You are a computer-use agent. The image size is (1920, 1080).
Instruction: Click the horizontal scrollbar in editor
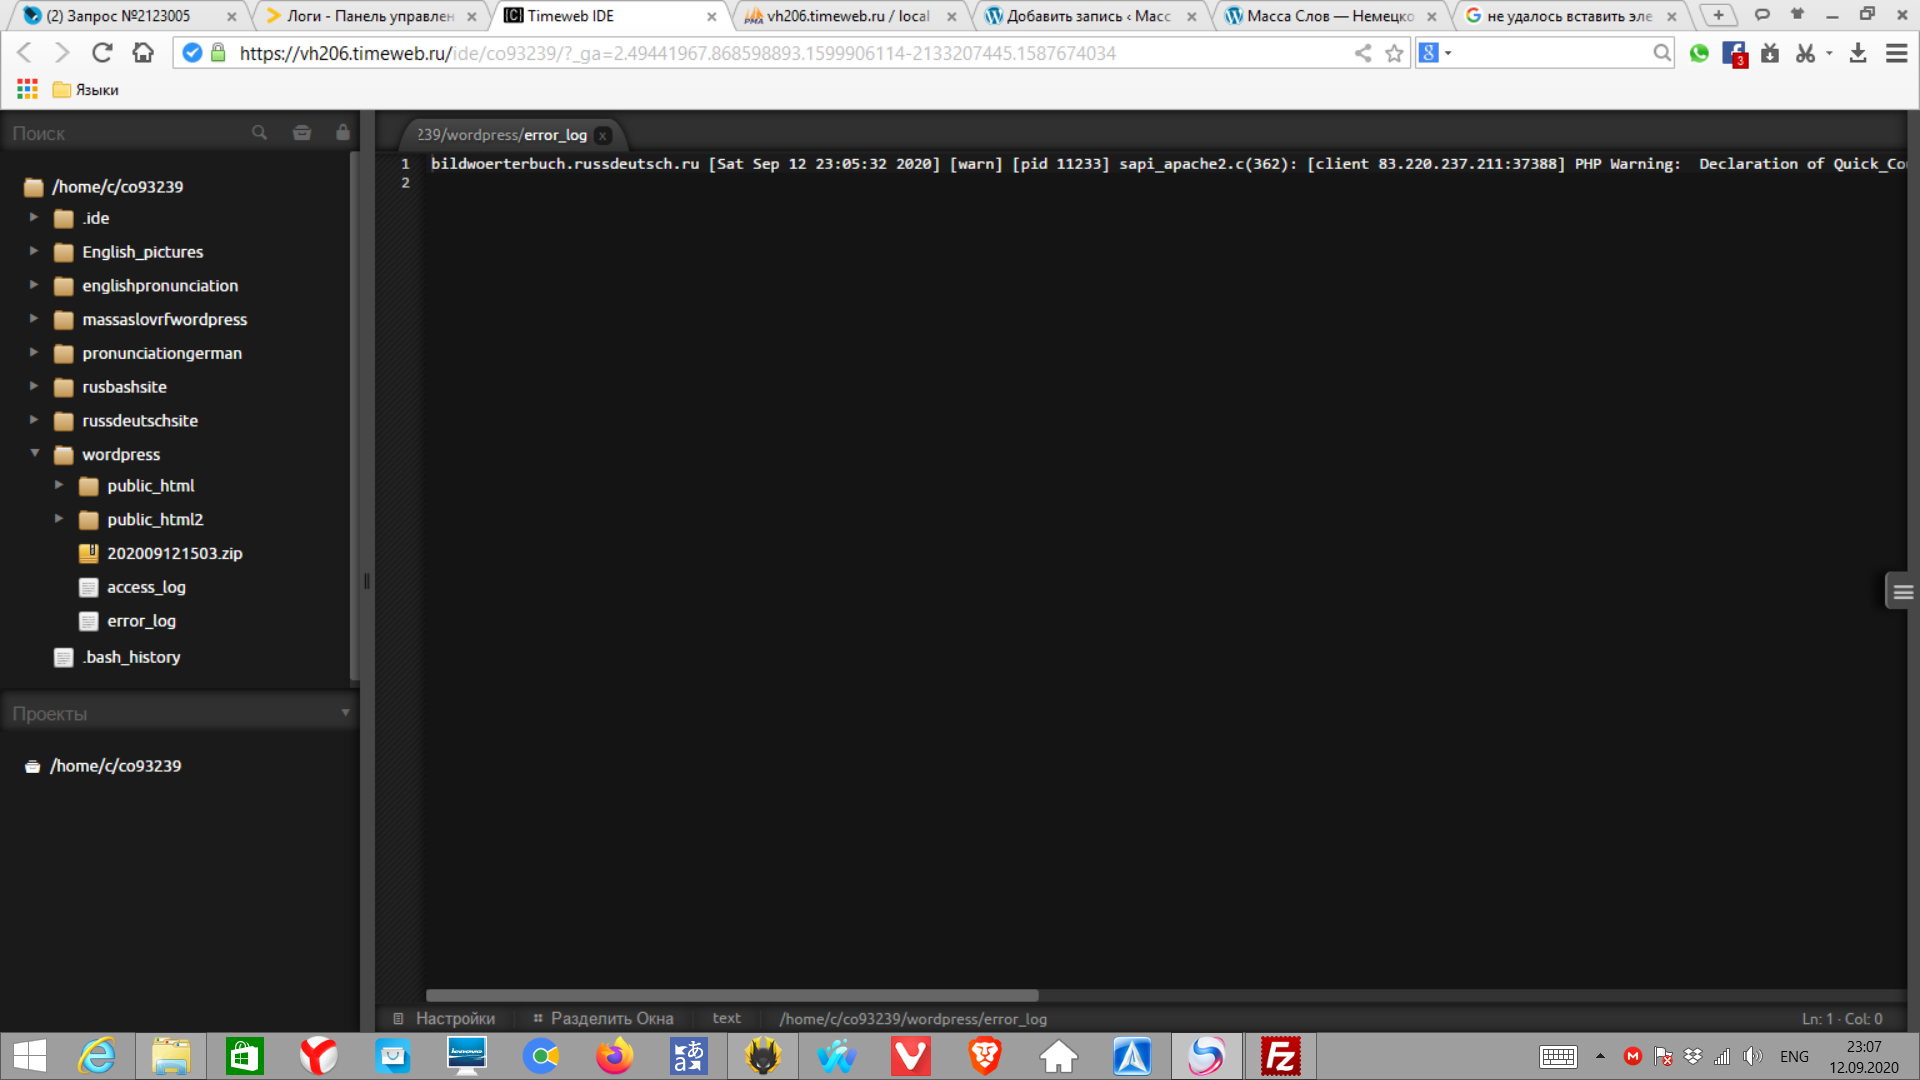tap(732, 995)
